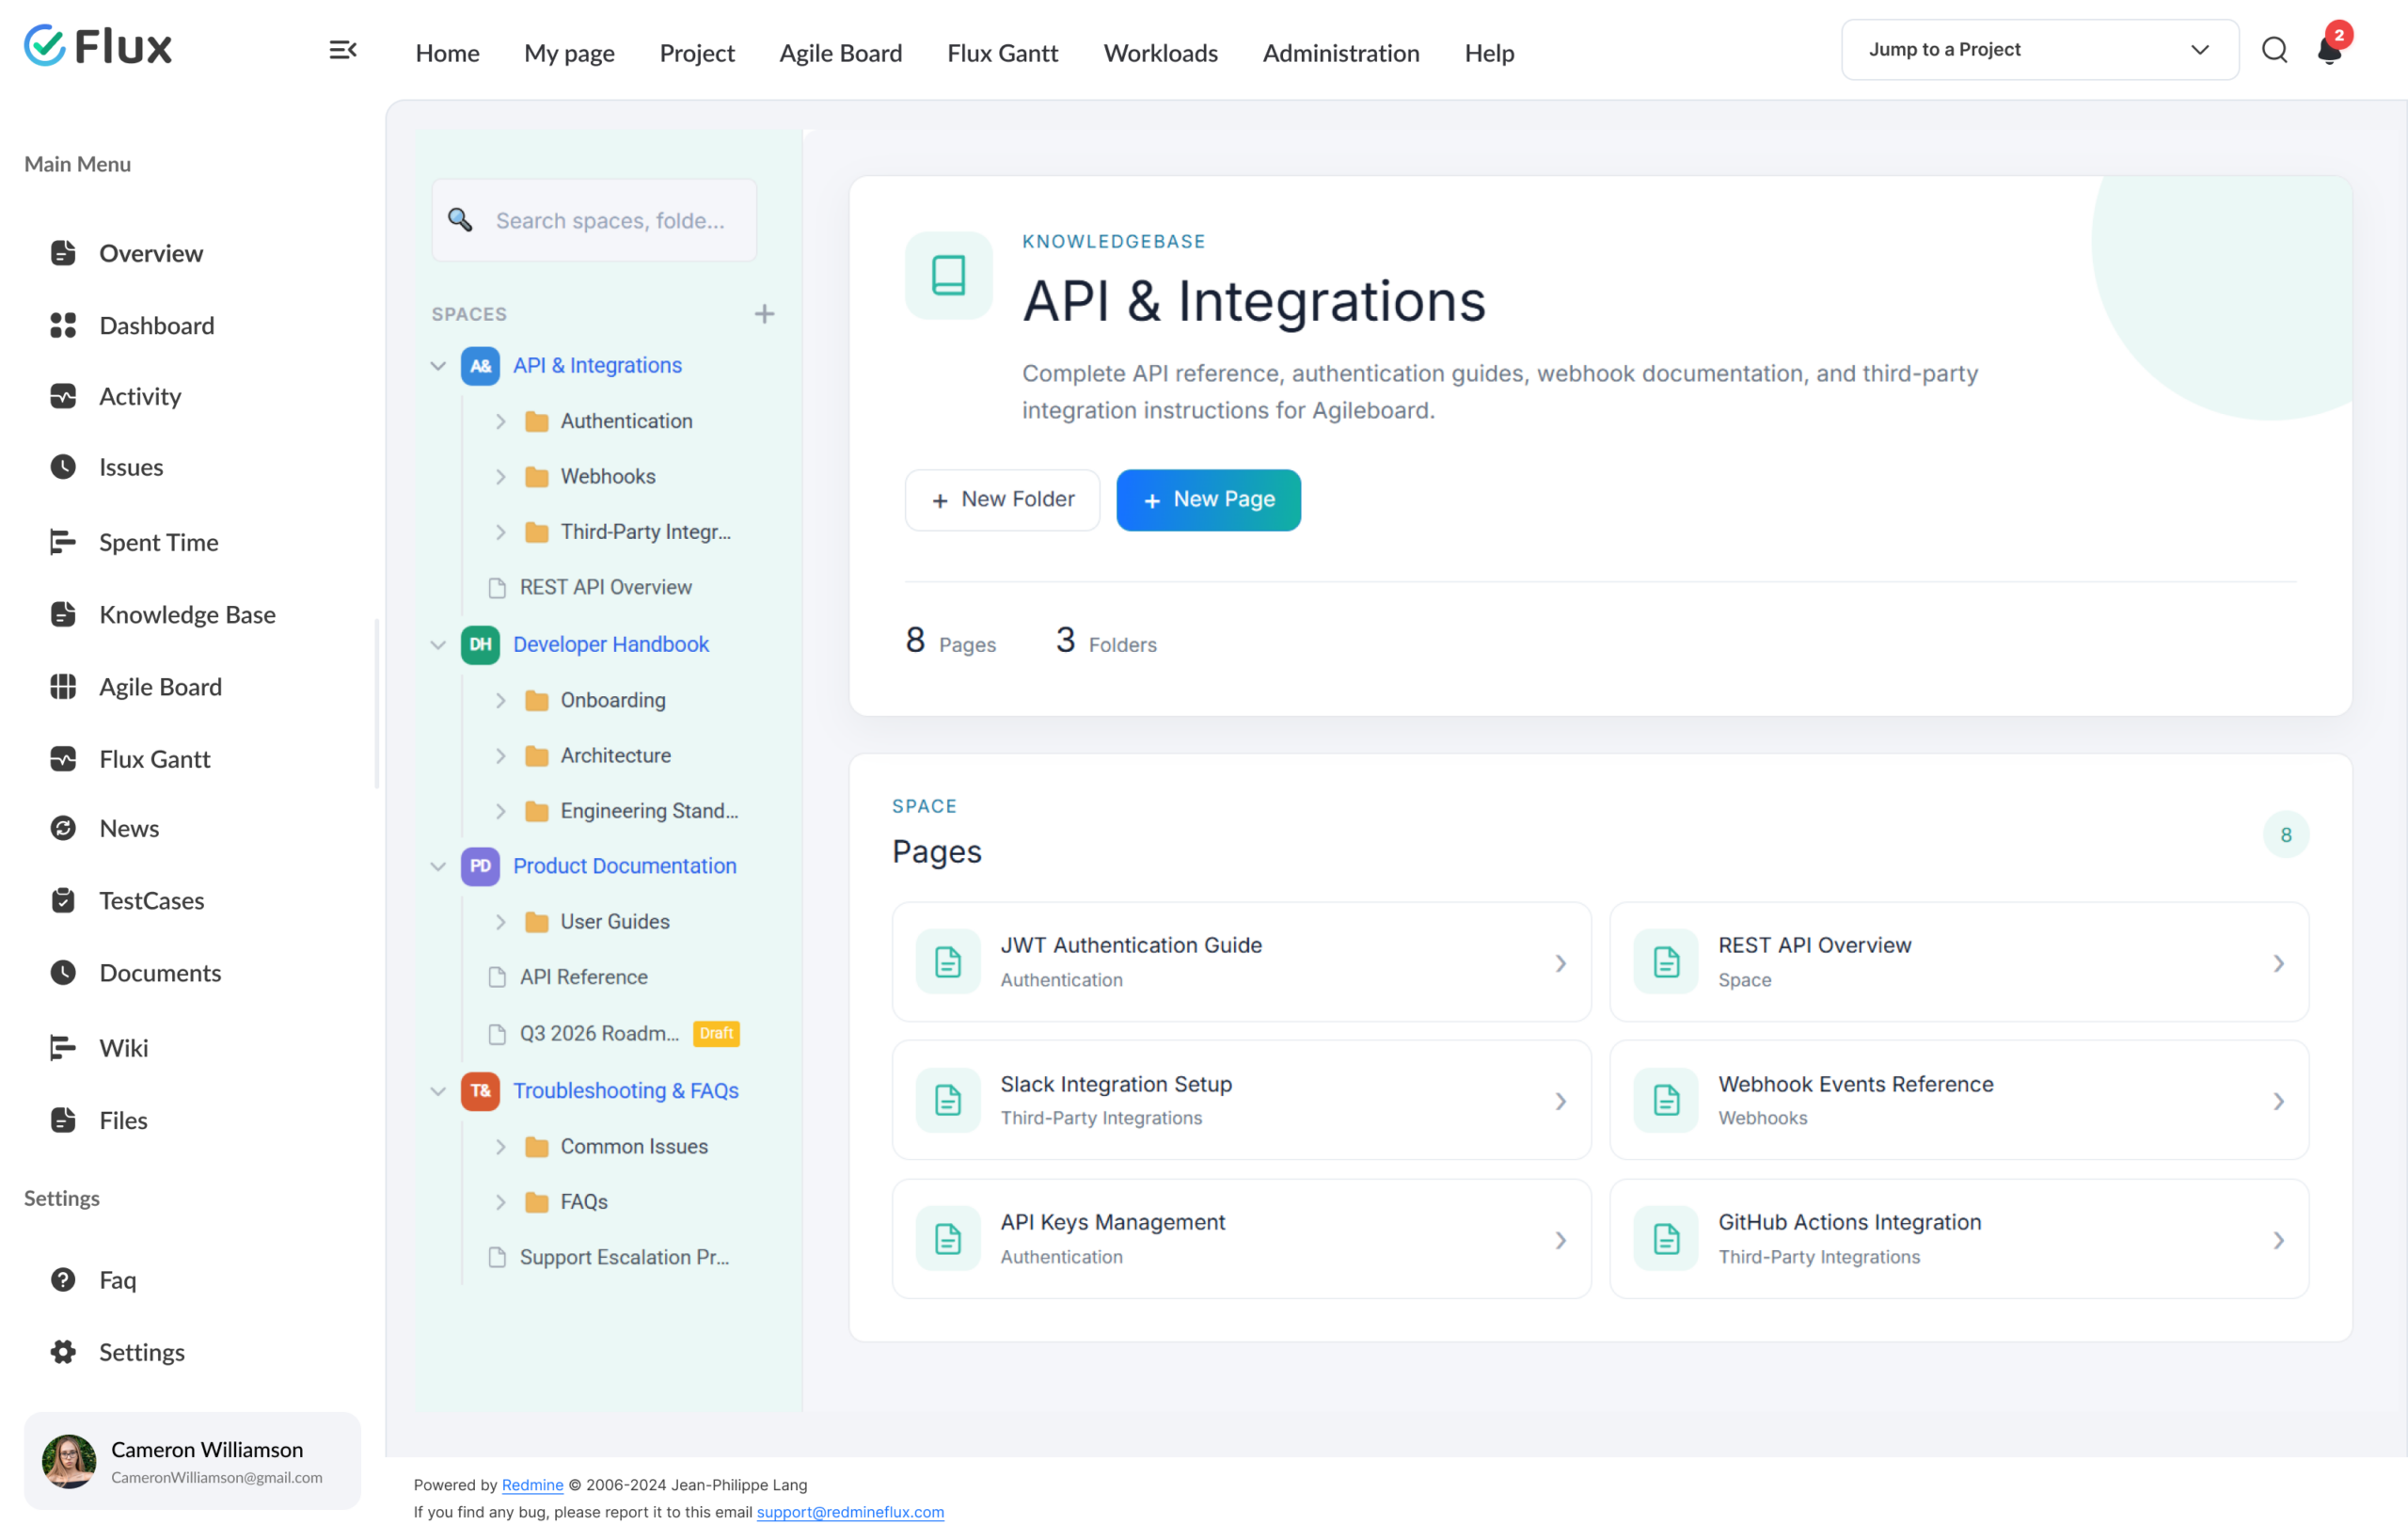Viewport: 2408px width, 1540px height.
Task: Open Project in top navigation
Action: click(697, 53)
